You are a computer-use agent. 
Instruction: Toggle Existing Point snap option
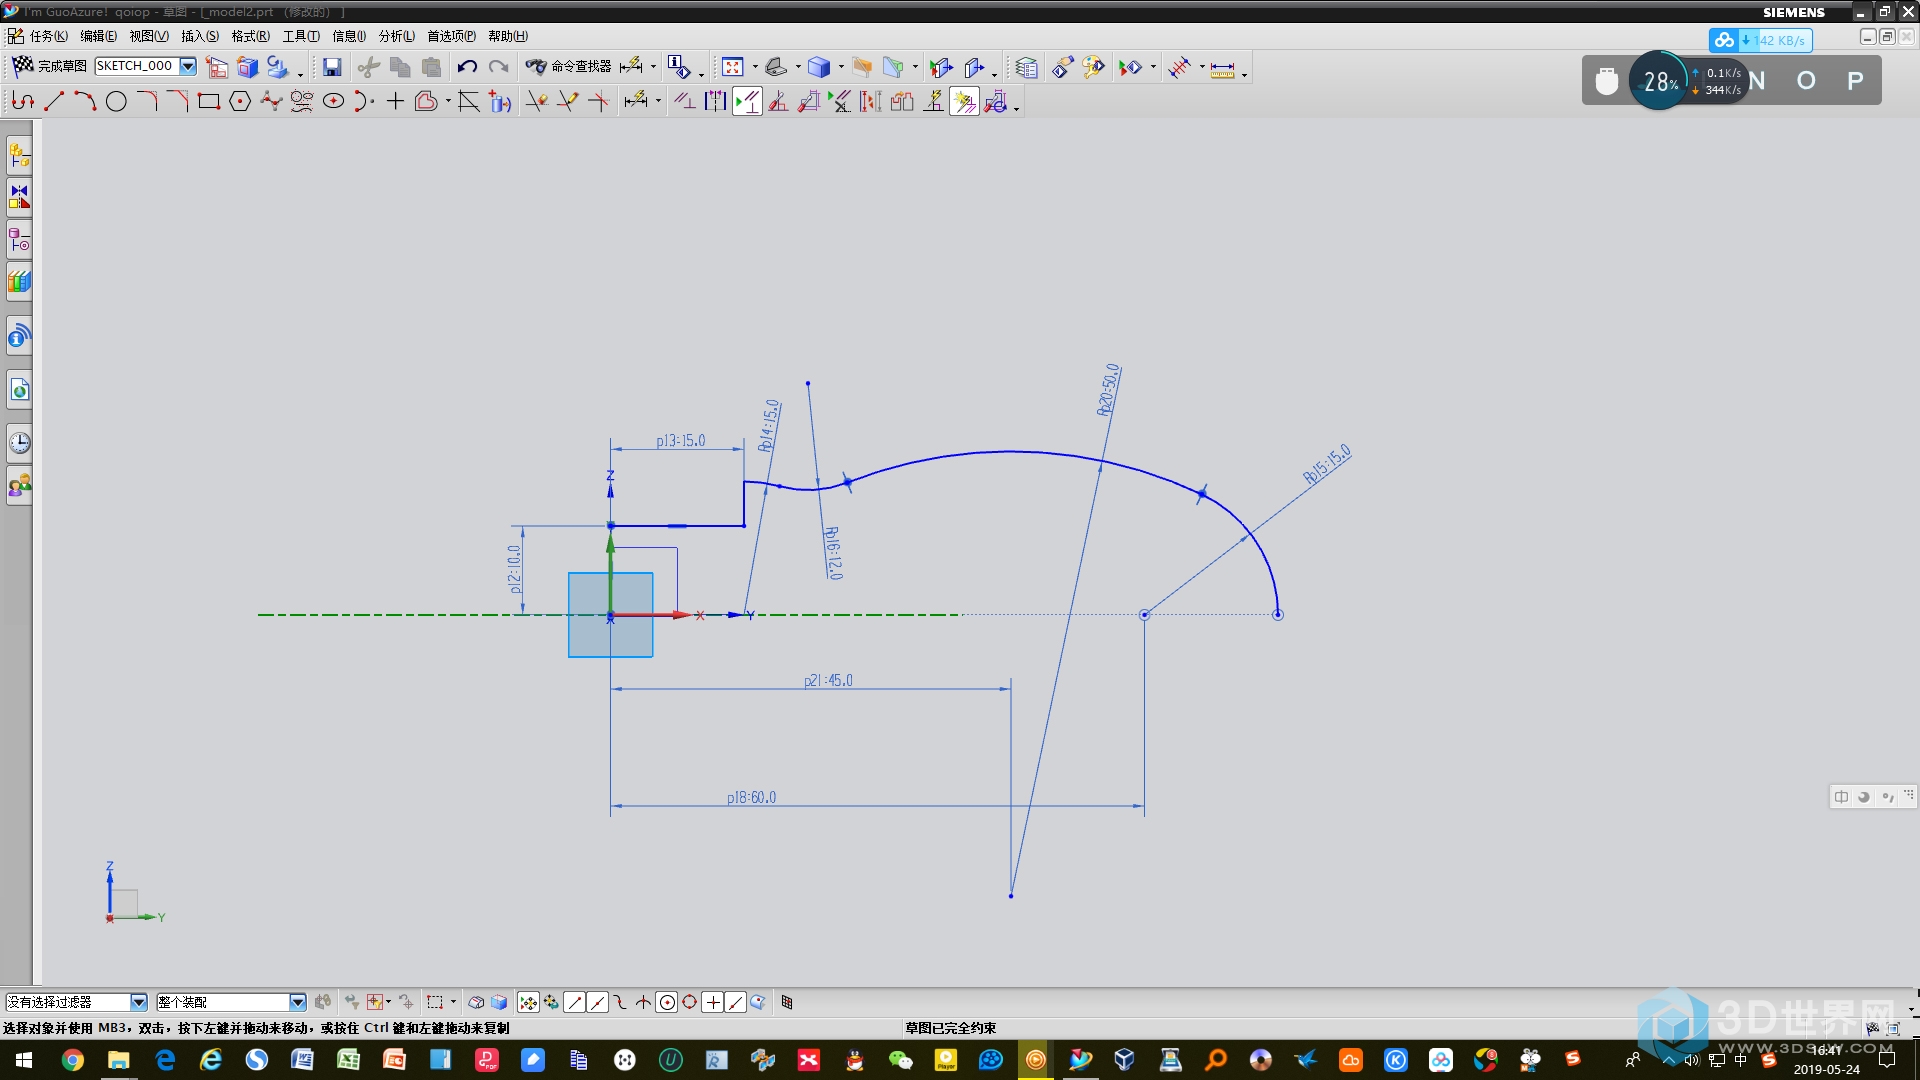tap(713, 1002)
